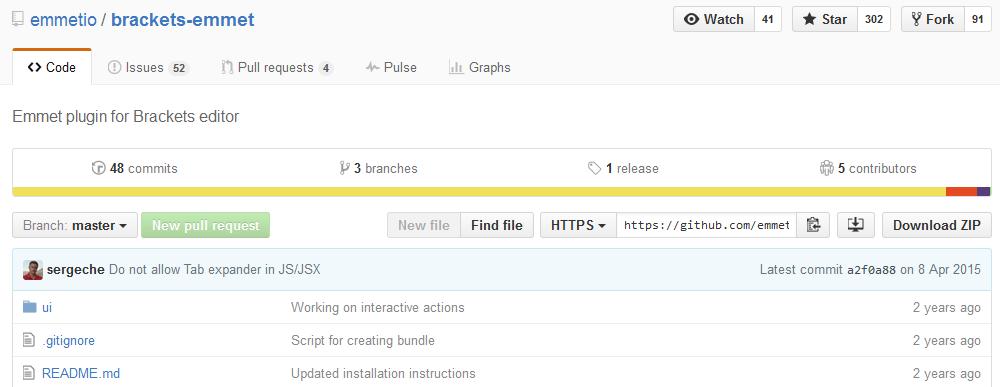1000x387 pixels.
Task: Open the brackets-emmet repository link
Action: (x=182, y=20)
